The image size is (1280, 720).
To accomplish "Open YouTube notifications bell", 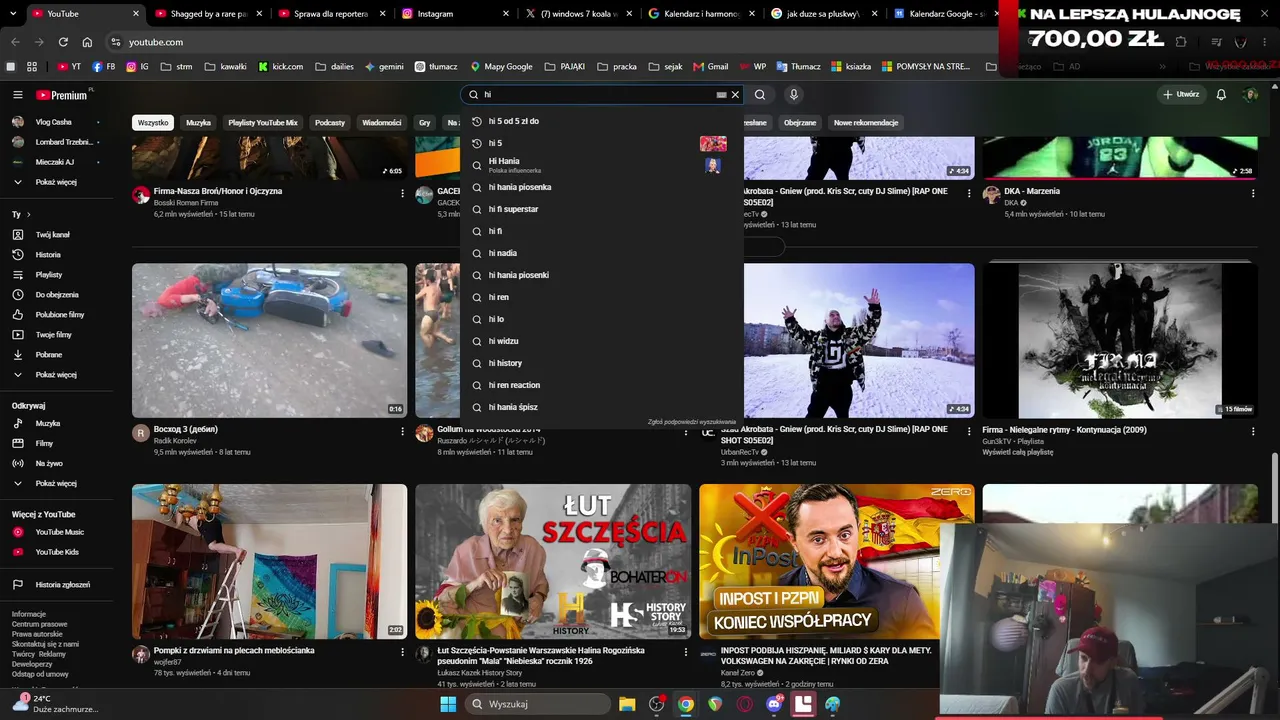I will pos(1221,95).
